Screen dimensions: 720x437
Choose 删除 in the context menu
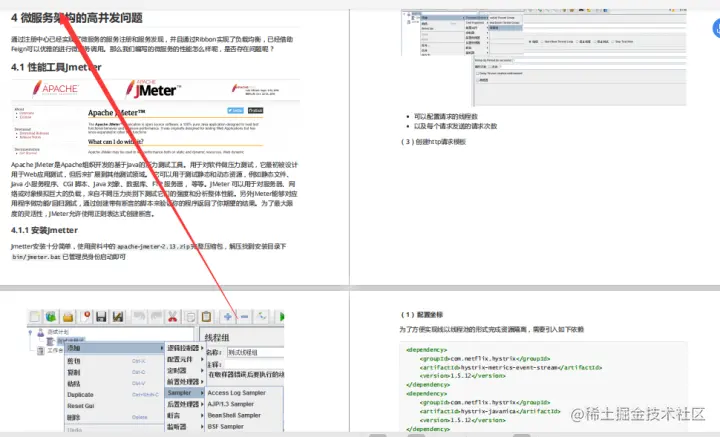click(x=115, y=417)
